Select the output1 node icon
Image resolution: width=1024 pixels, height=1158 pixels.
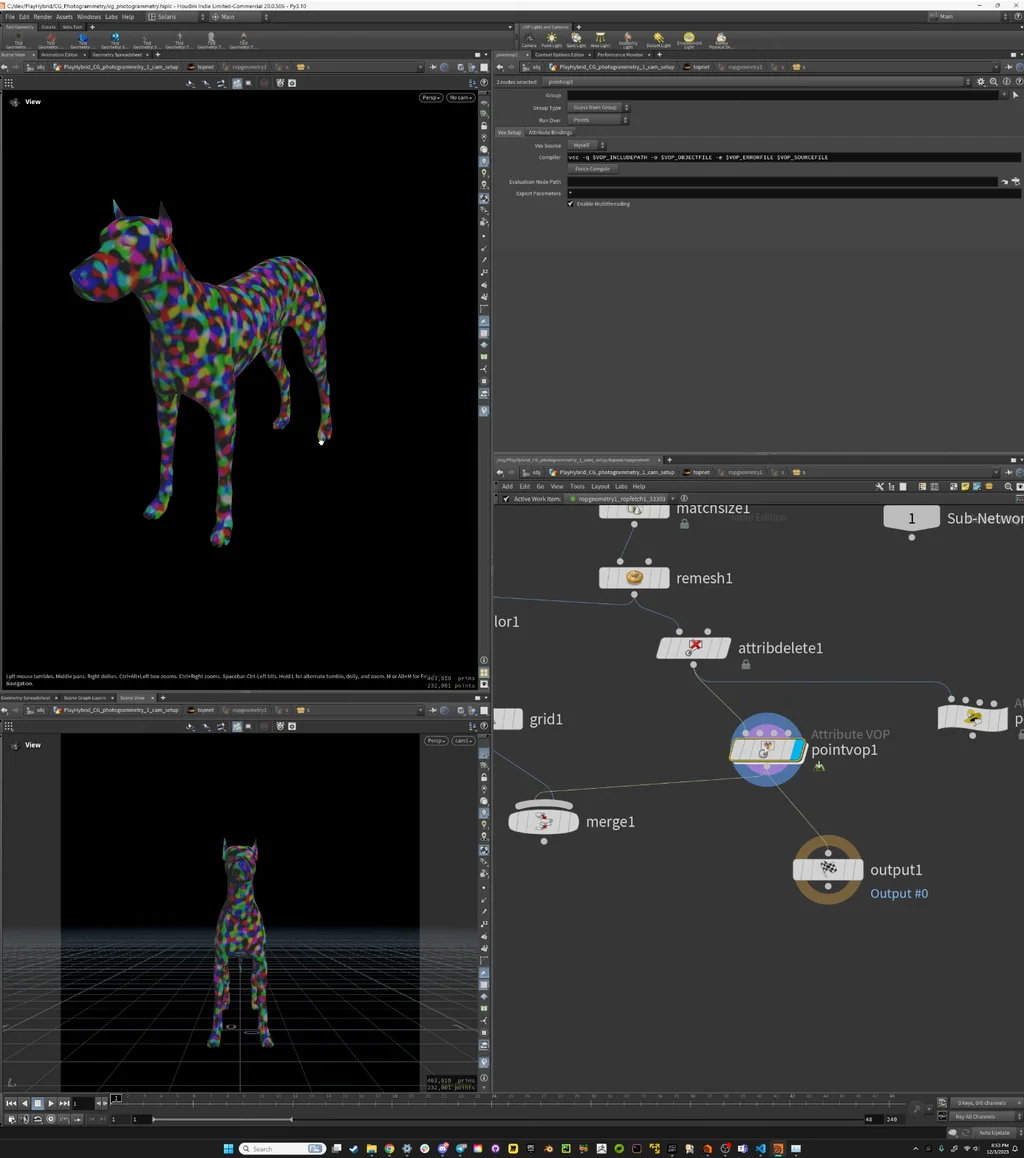coord(828,869)
